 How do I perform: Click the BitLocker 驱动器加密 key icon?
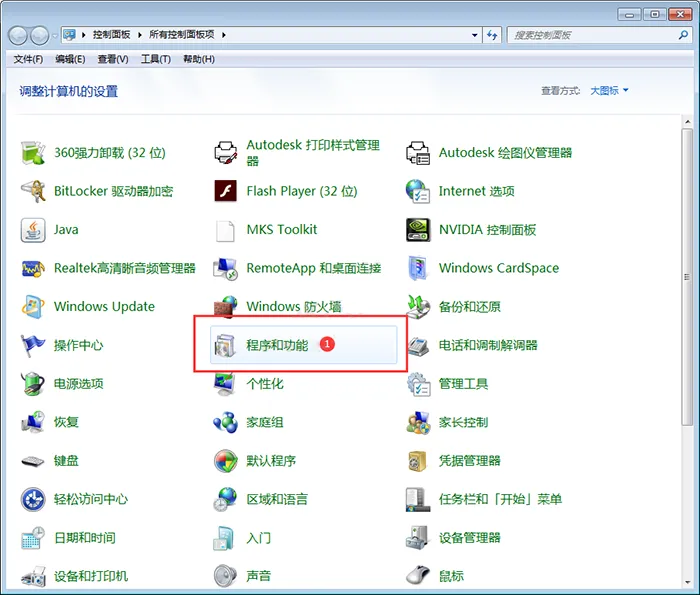33,191
